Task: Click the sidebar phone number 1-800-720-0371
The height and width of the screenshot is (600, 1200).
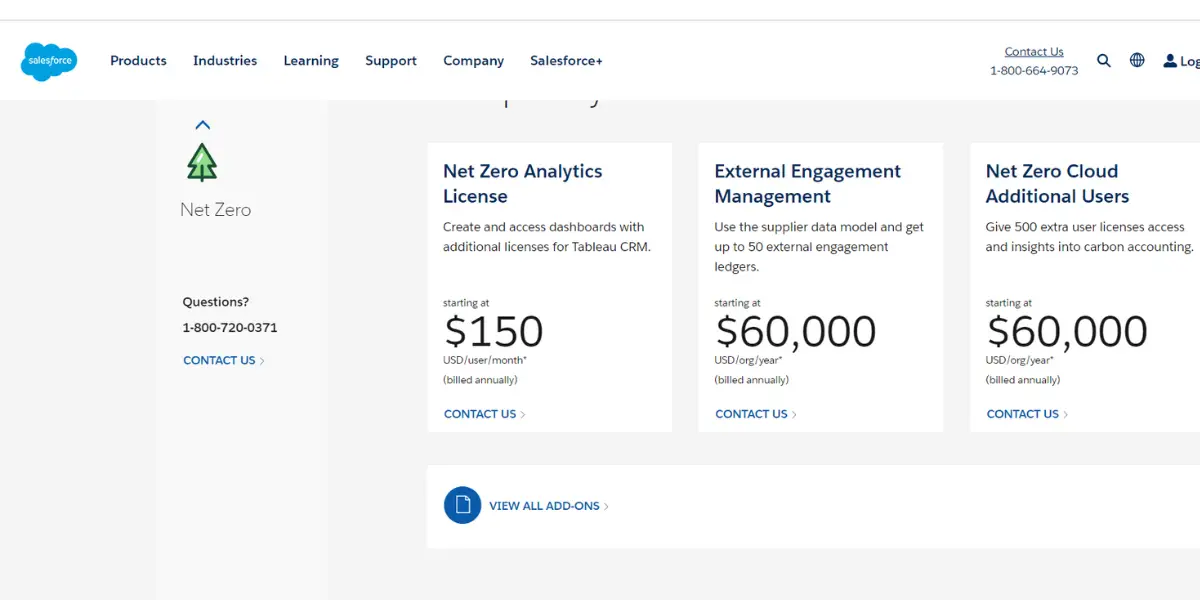Action: click(230, 328)
